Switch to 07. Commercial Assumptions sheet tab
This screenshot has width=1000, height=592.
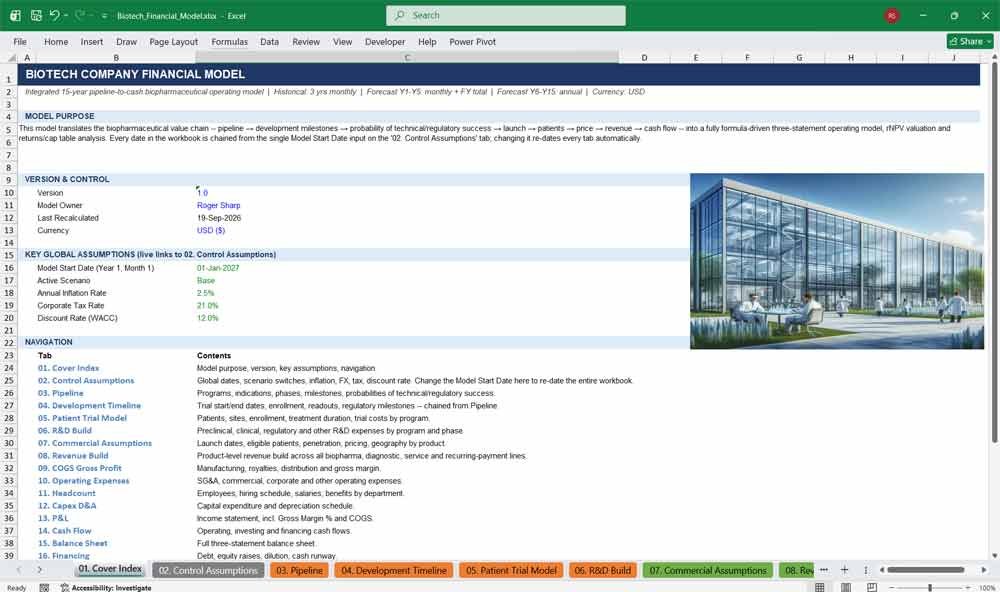click(708, 570)
